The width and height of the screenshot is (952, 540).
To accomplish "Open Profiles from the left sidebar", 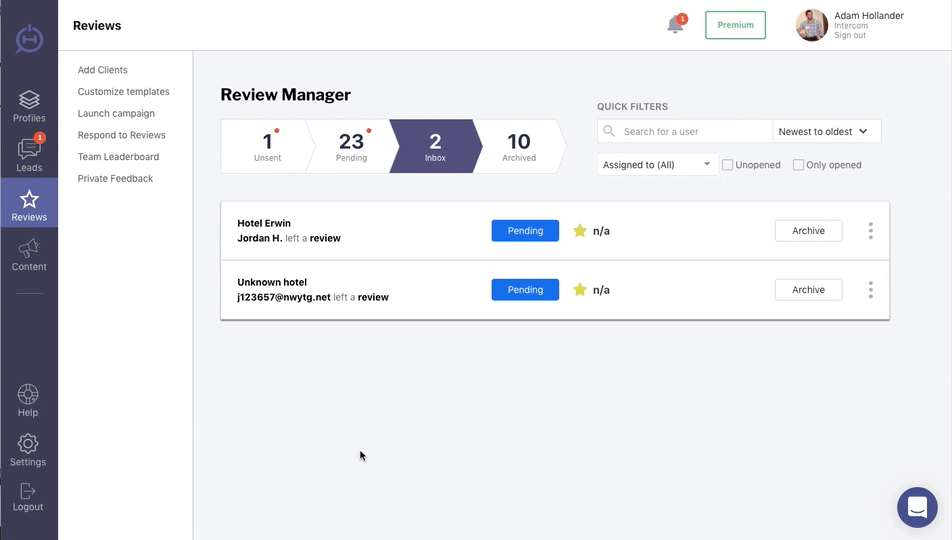I will tap(29, 106).
